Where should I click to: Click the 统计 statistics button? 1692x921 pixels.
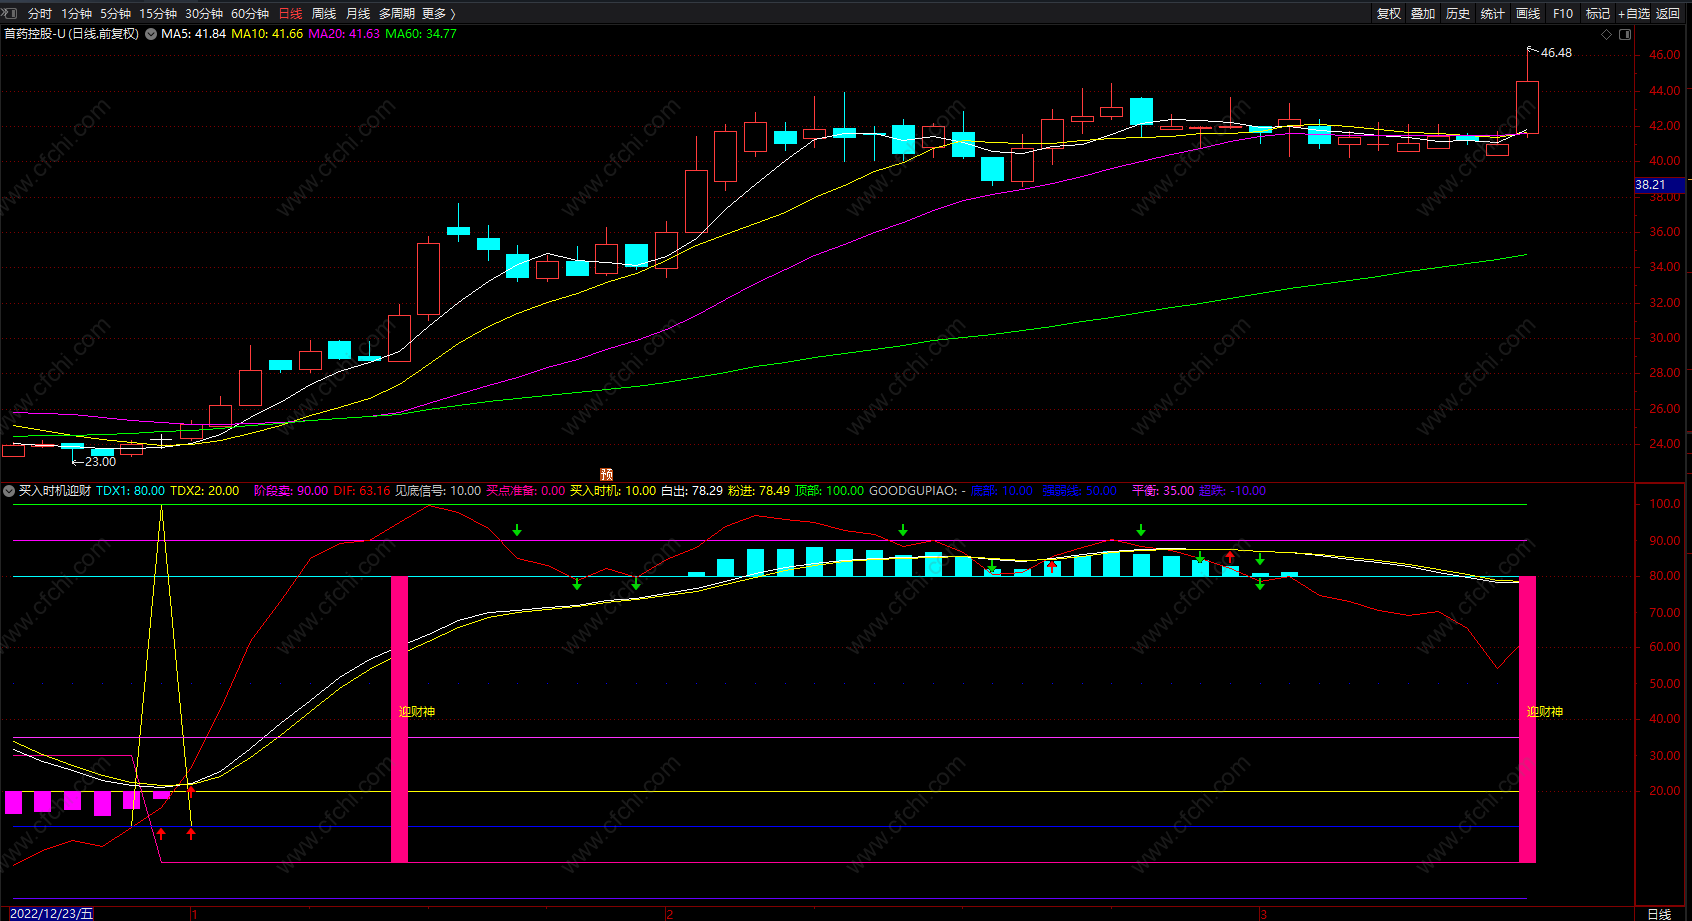(1493, 13)
